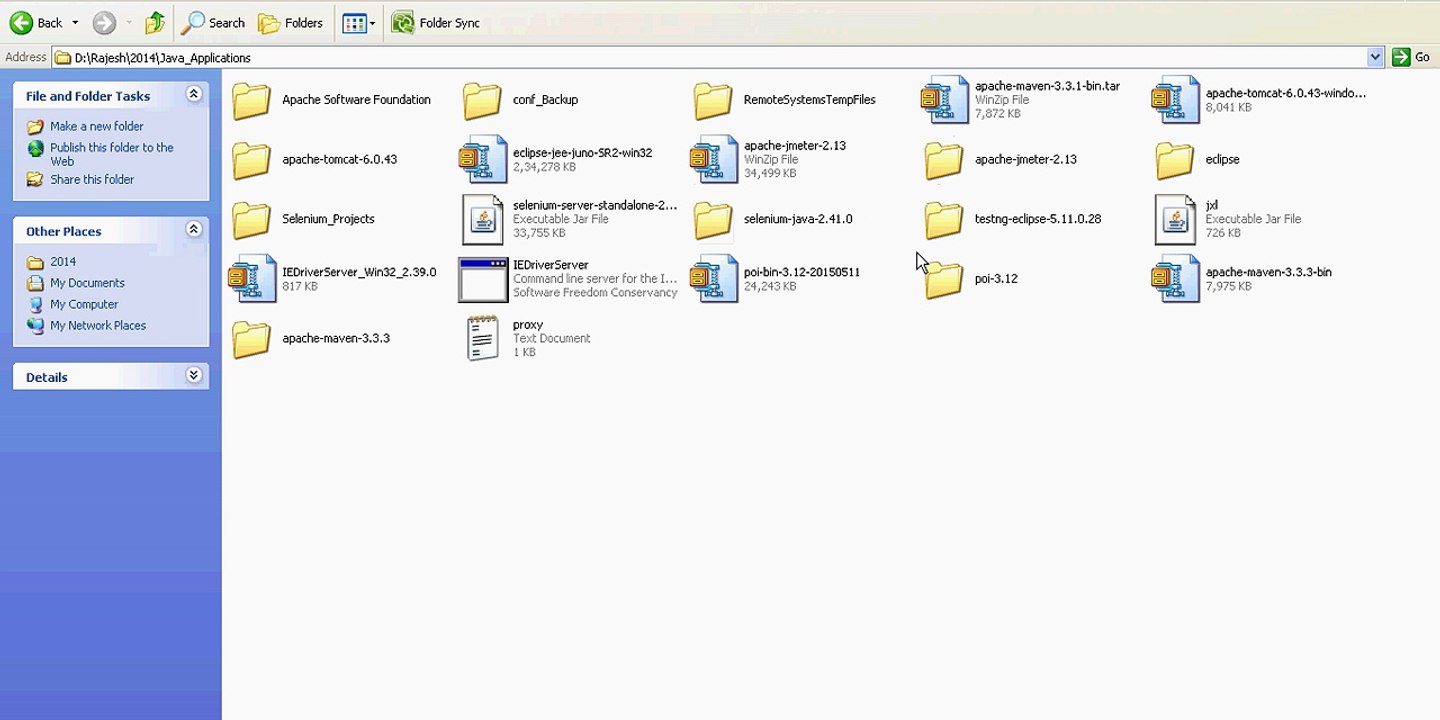
Task: Click the green Go button
Action: (1412, 57)
